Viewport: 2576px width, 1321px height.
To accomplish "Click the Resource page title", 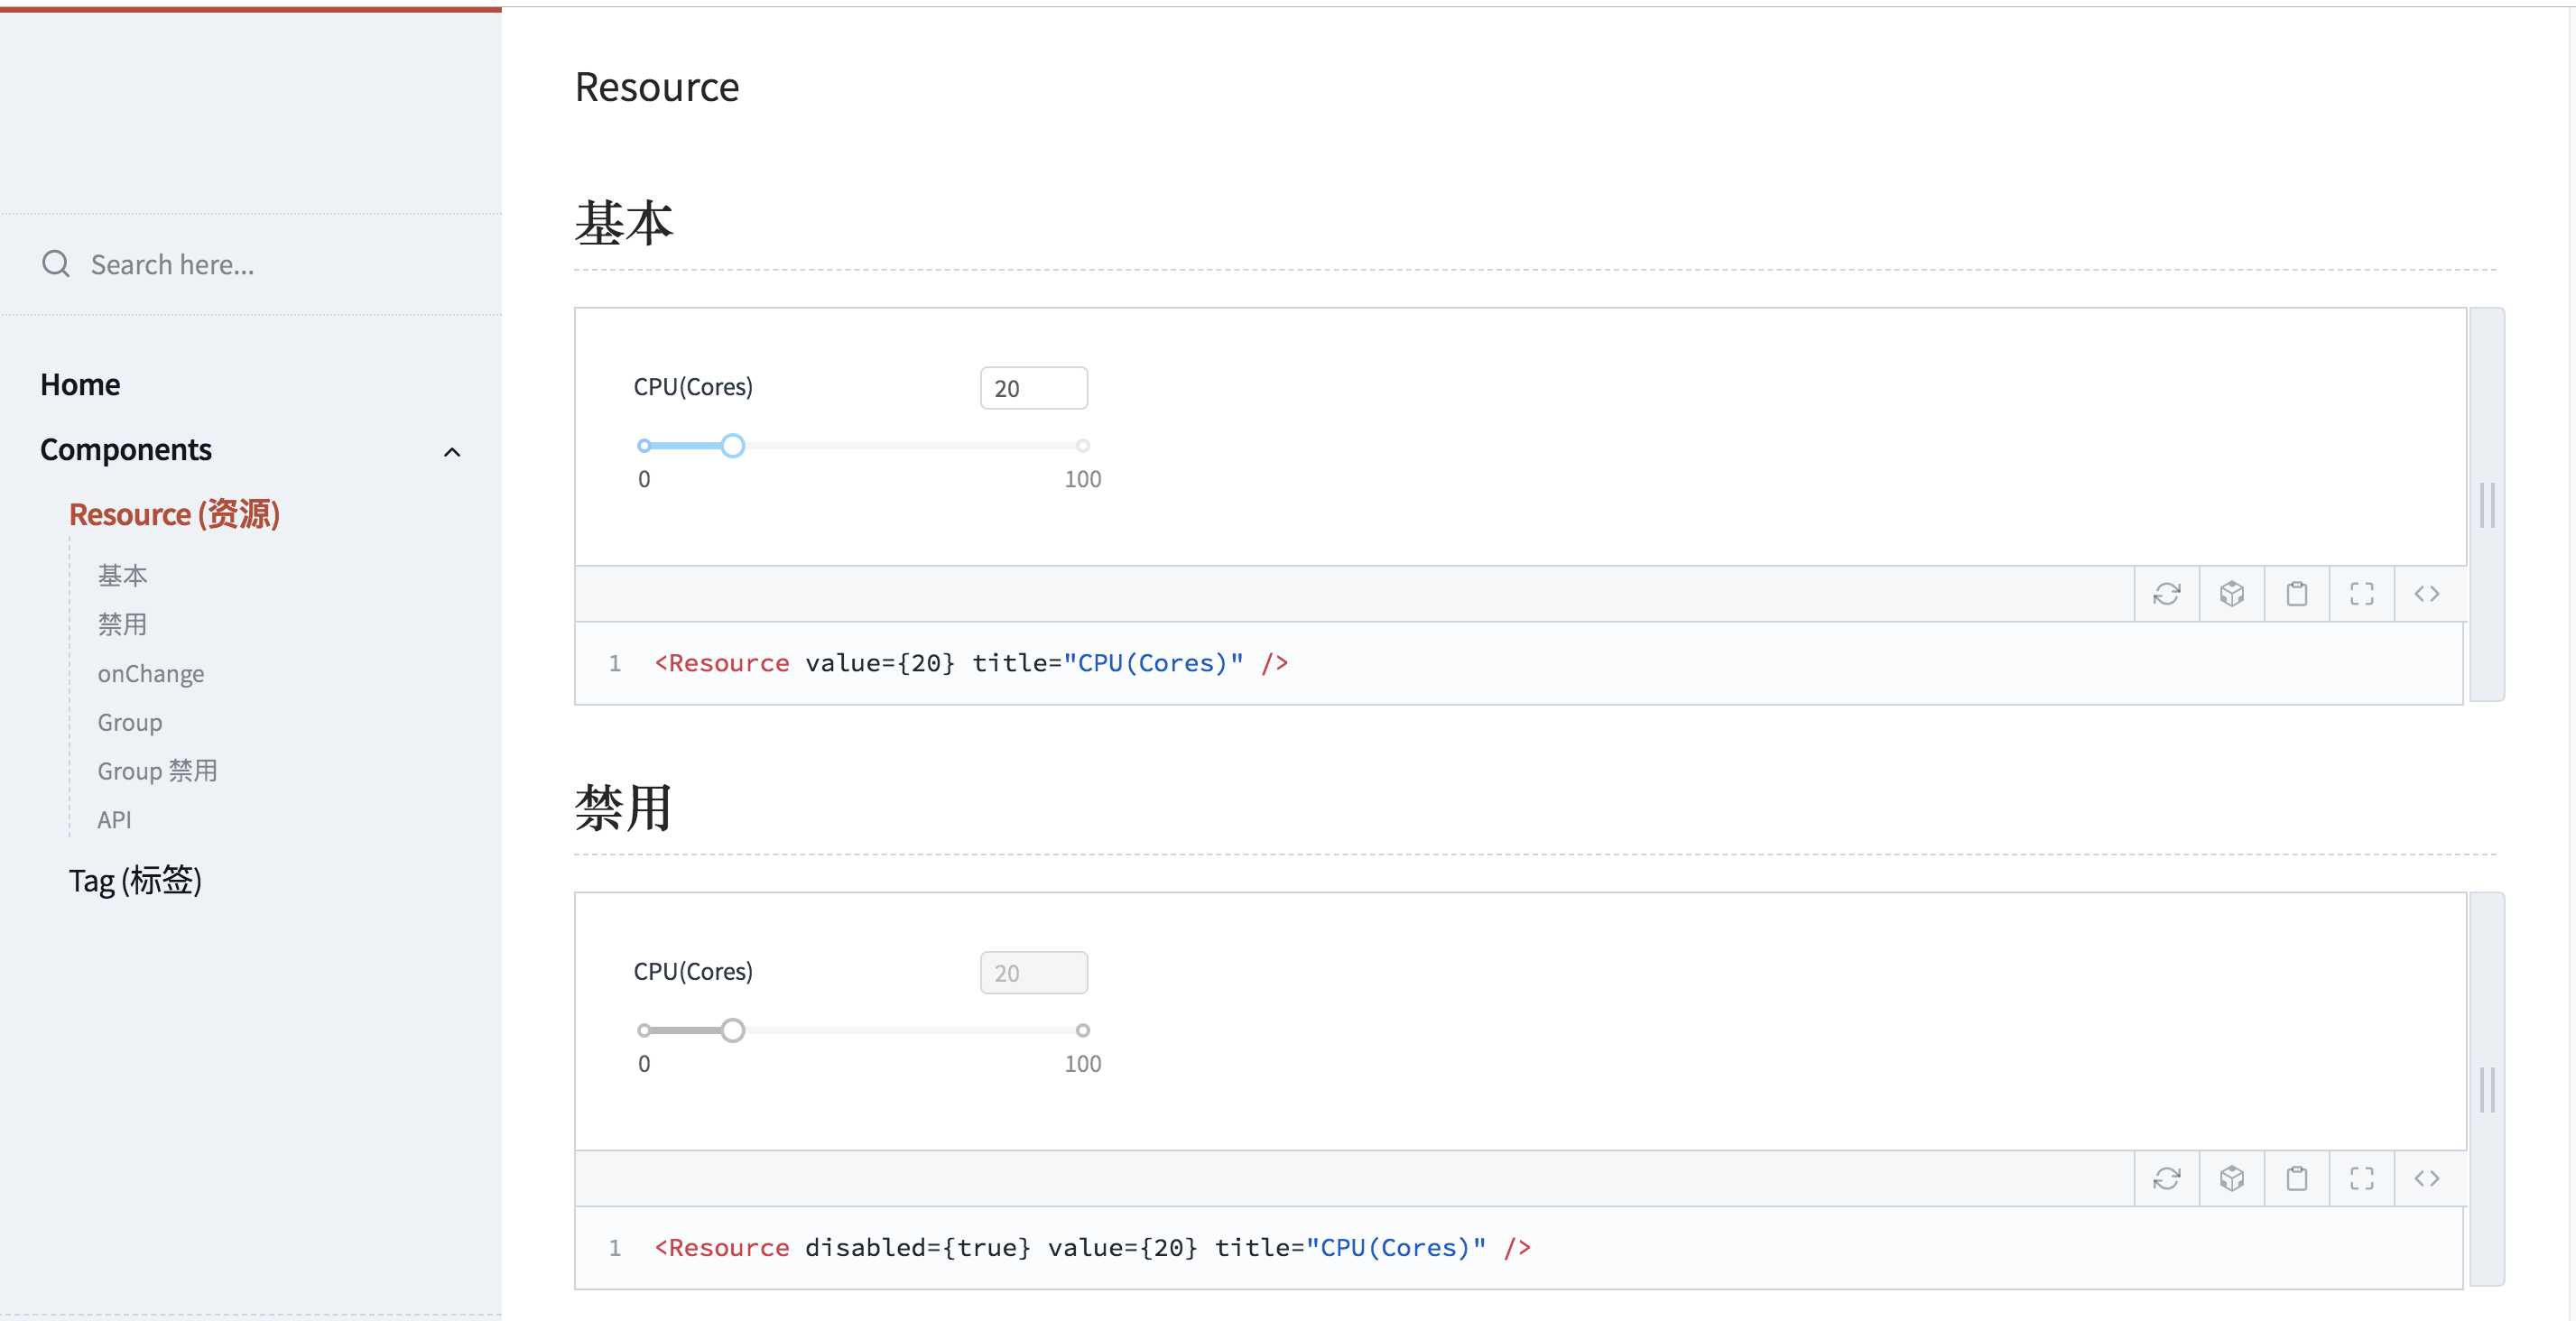I will (657, 88).
